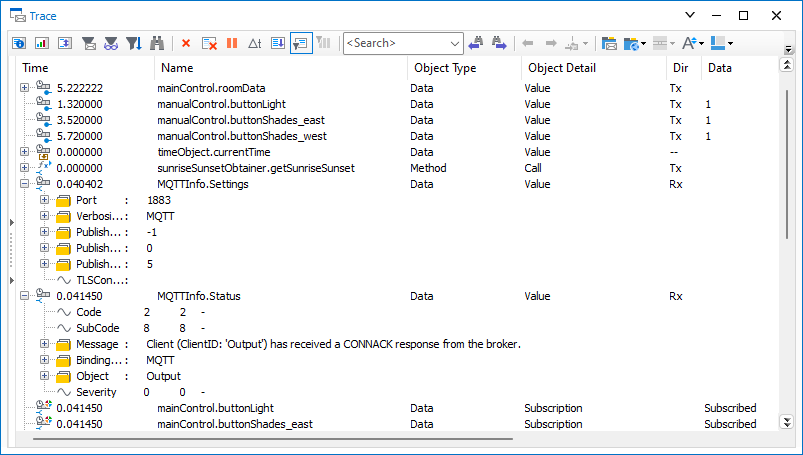Click the vertical scrollbar thumb
Image resolution: width=803 pixels, height=455 pixels.
pyautogui.click(x=787, y=164)
